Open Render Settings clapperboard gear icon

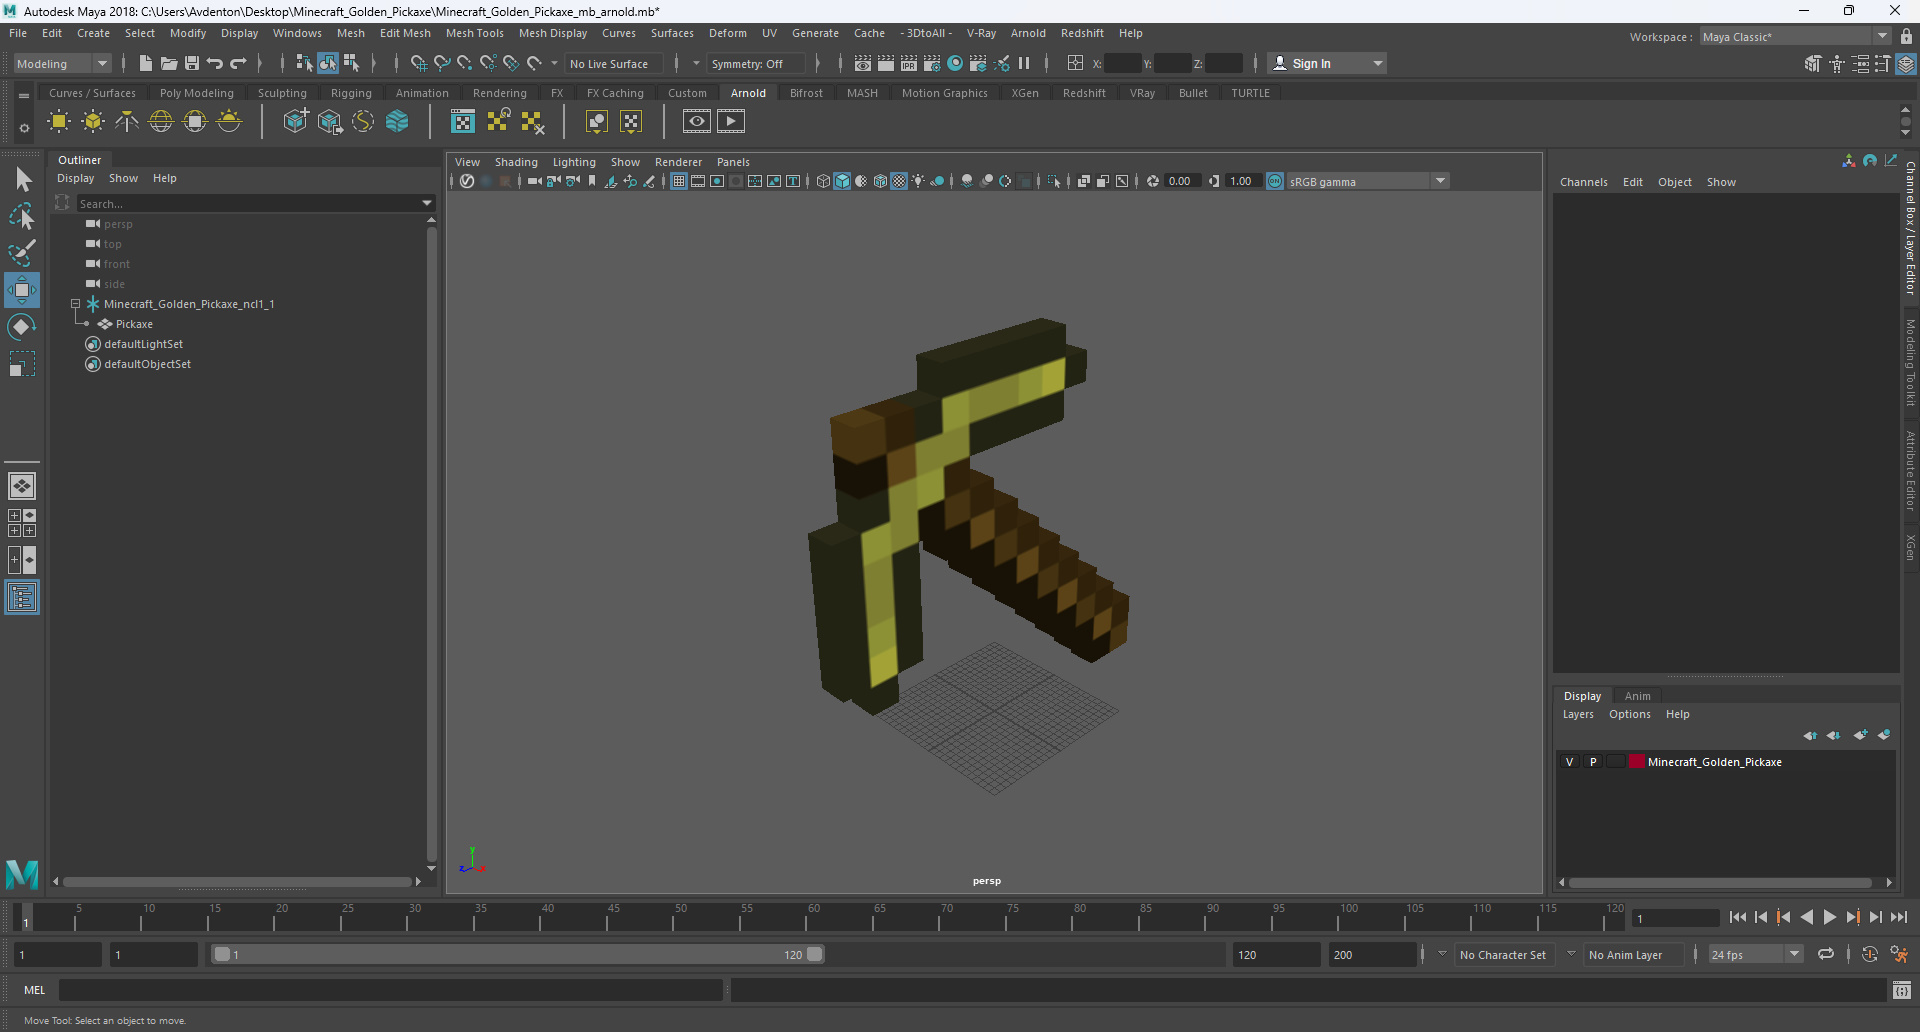(932, 64)
